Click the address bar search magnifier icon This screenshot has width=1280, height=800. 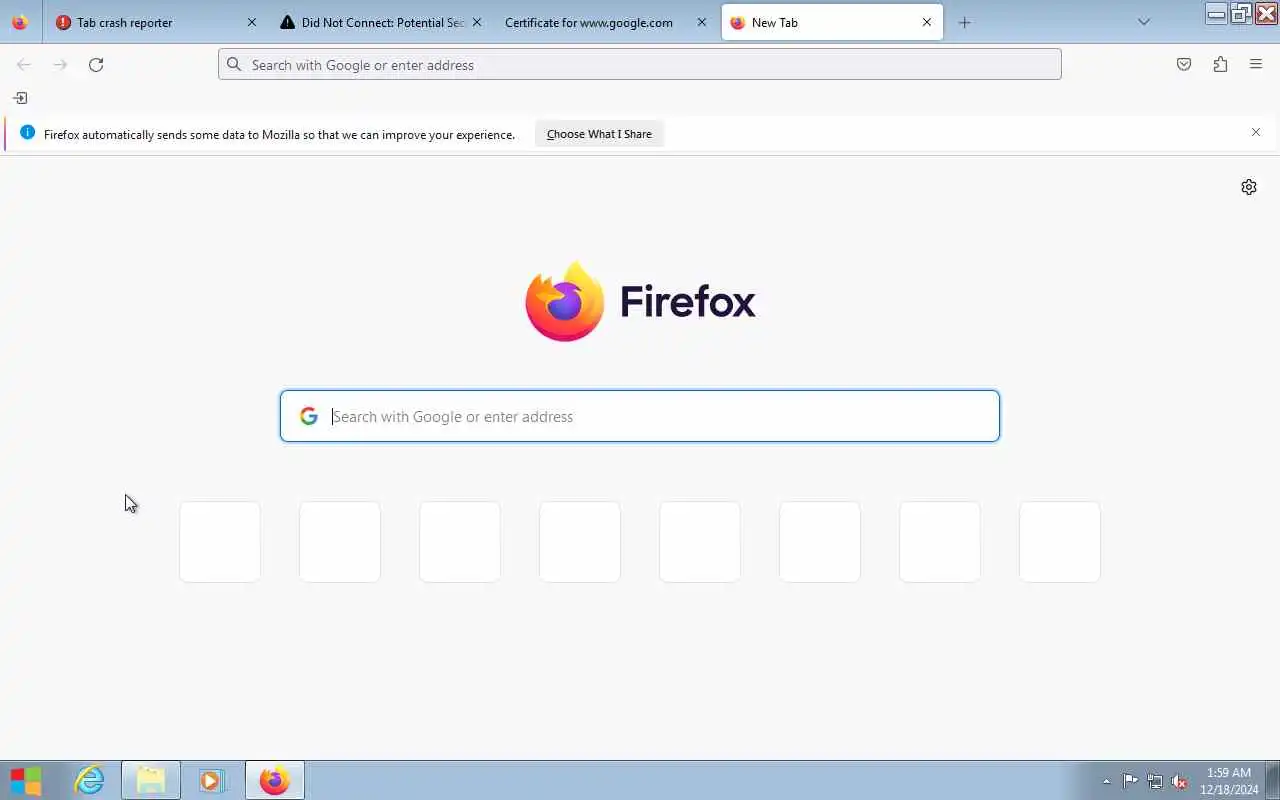(234, 64)
